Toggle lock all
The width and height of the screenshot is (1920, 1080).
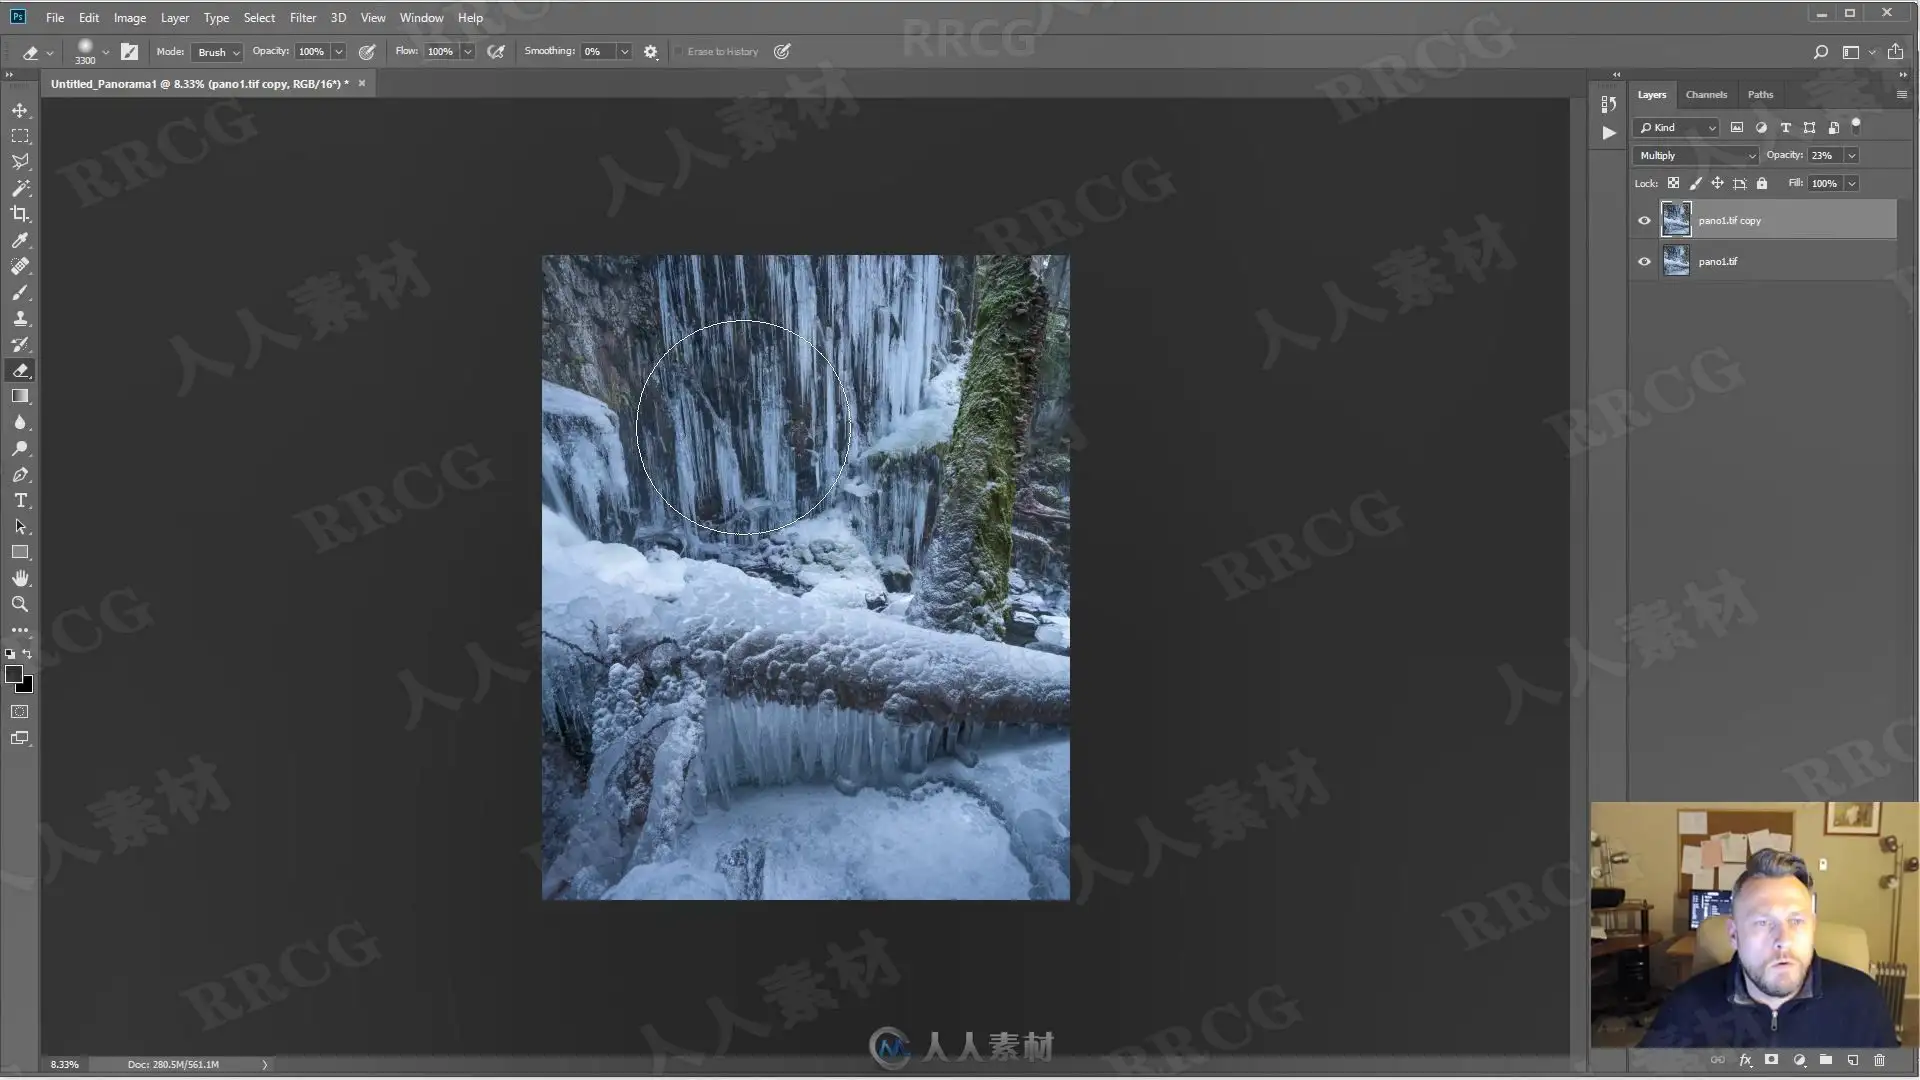1762,183
